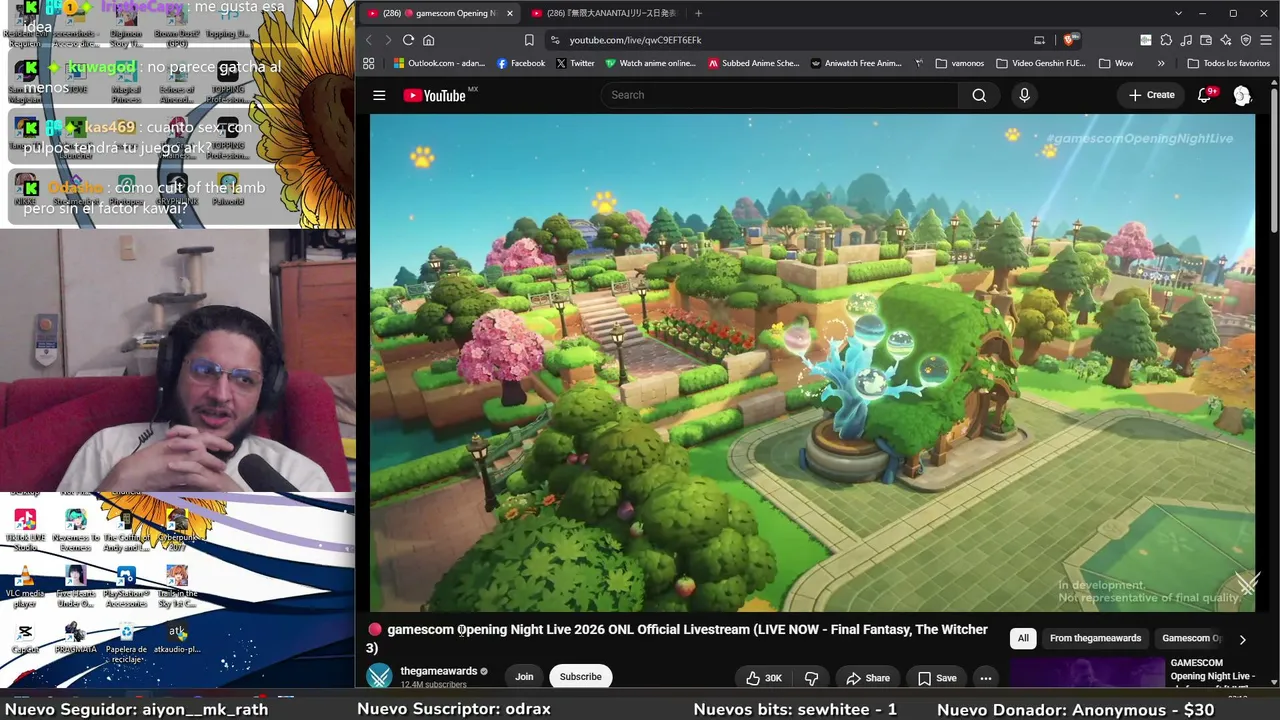This screenshot has width=1280, height=720.
Task: Share the livestream video
Action: click(x=868, y=678)
